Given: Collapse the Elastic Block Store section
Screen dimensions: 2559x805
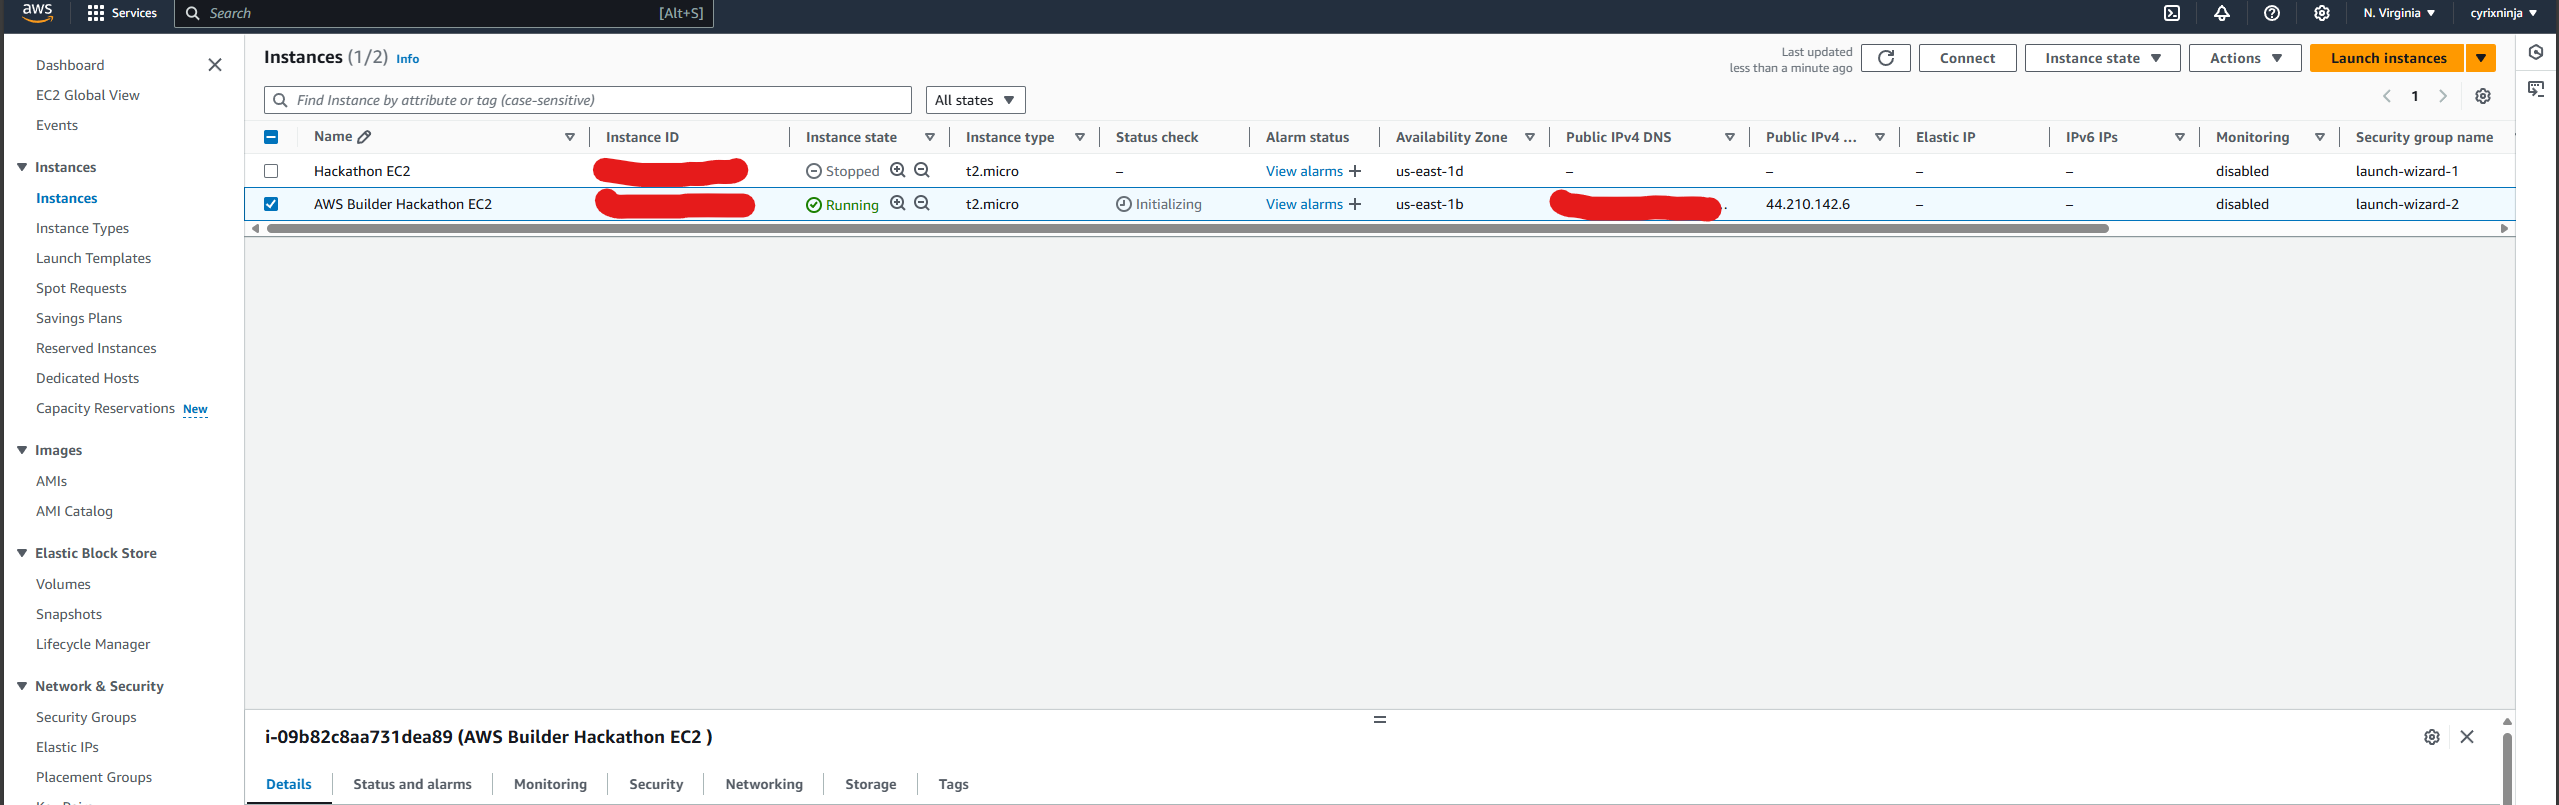Looking at the screenshot, I should 22,553.
